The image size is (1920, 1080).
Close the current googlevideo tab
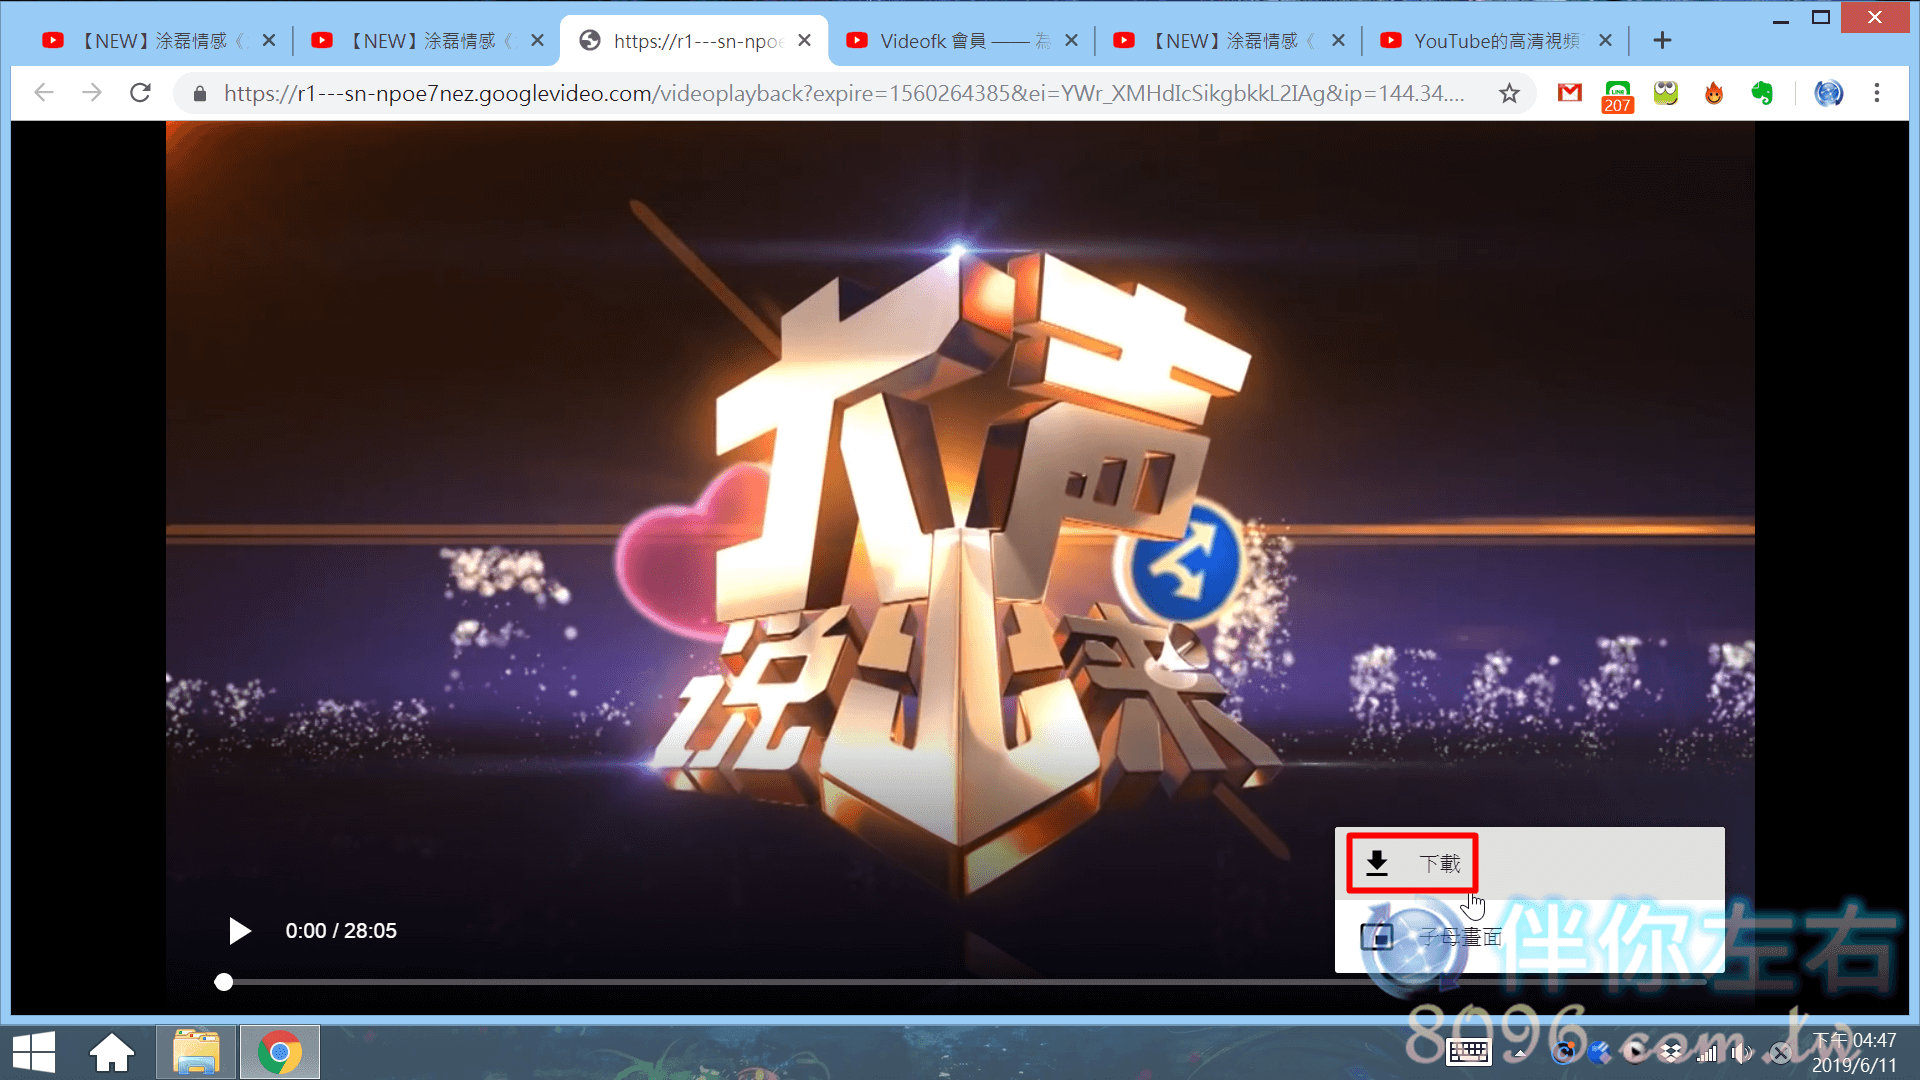(x=804, y=41)
